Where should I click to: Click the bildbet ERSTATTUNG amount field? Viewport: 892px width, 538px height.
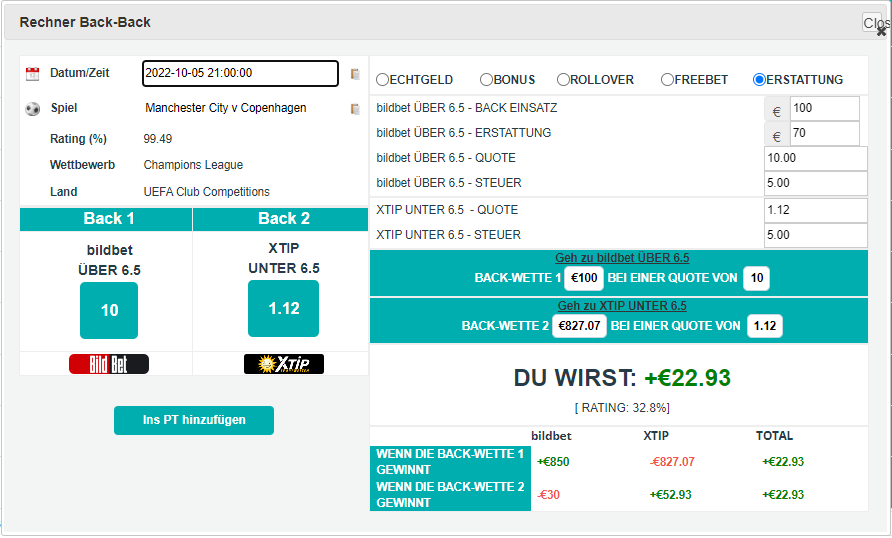824,133
